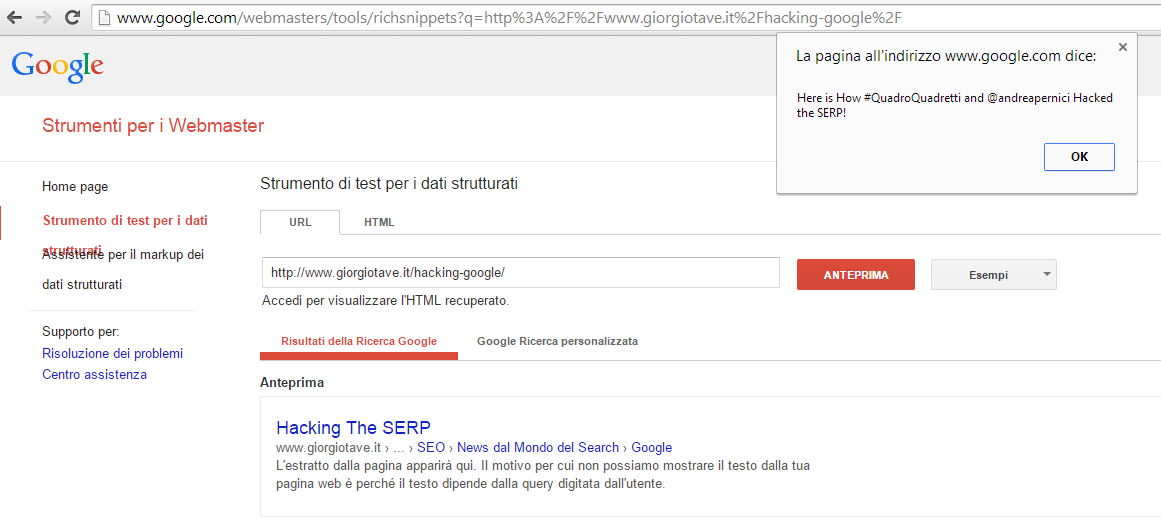The height and width of the screenshot is (525, 1161).
Task: Open the Esempi dropdown
Action: tap(994, 275)
